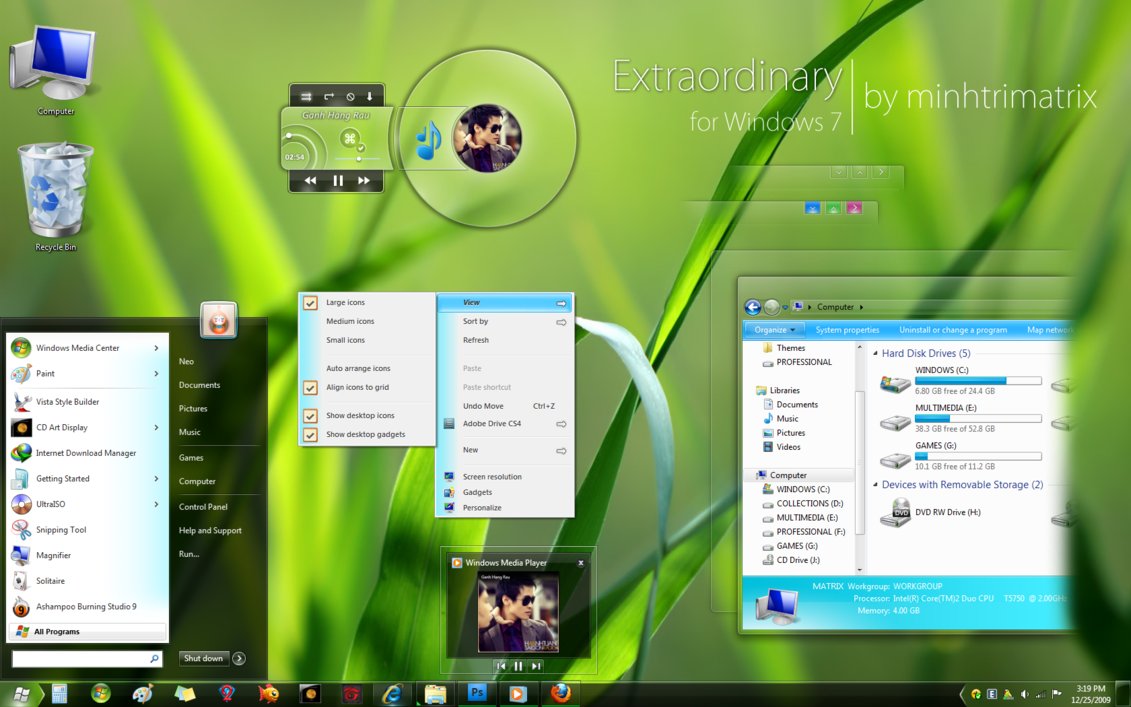
Task: Select Personalize from the context menu
Action: (x=482, y=508)
